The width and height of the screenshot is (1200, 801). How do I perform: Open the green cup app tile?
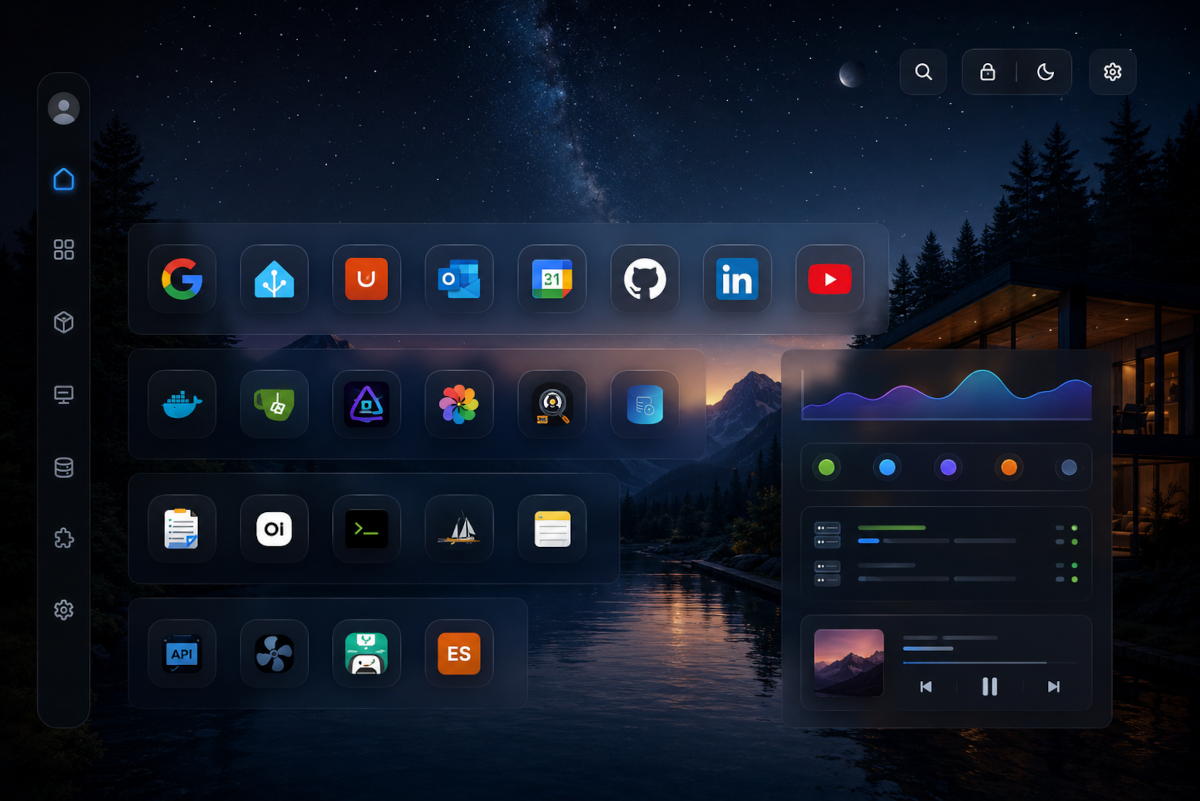coord(274,404)
